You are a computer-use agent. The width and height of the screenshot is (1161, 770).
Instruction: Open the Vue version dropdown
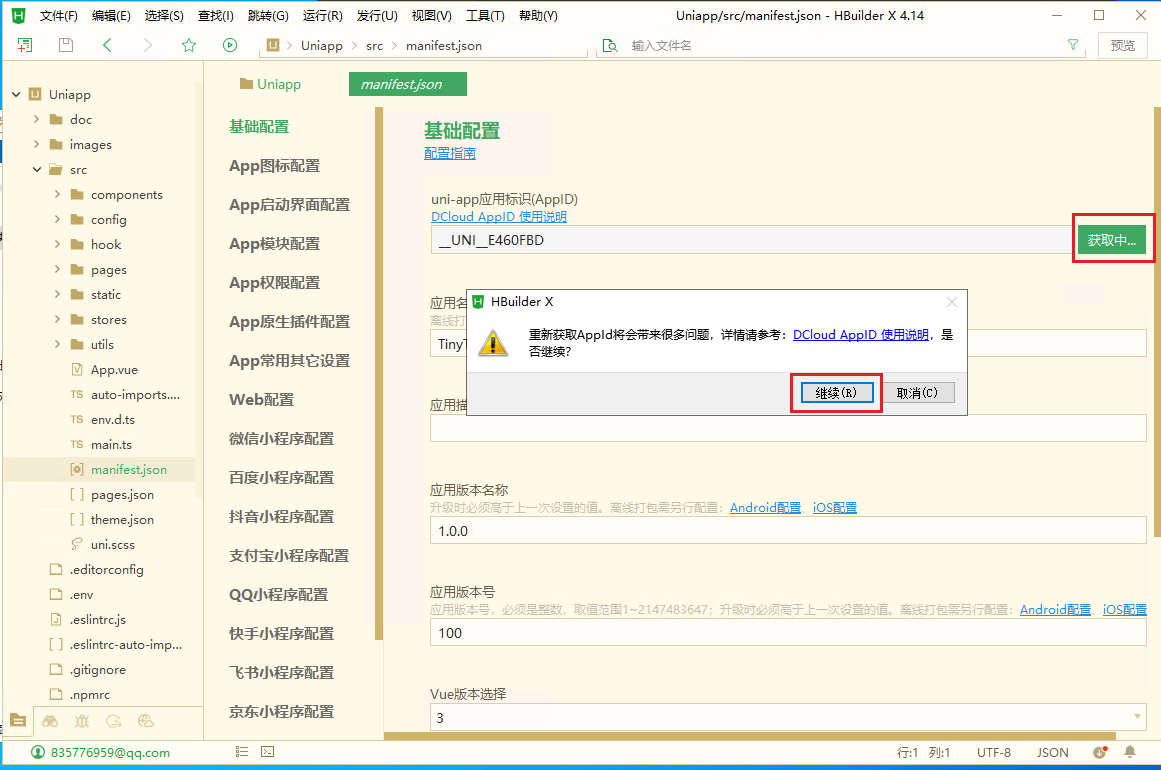tap(788, 717)
